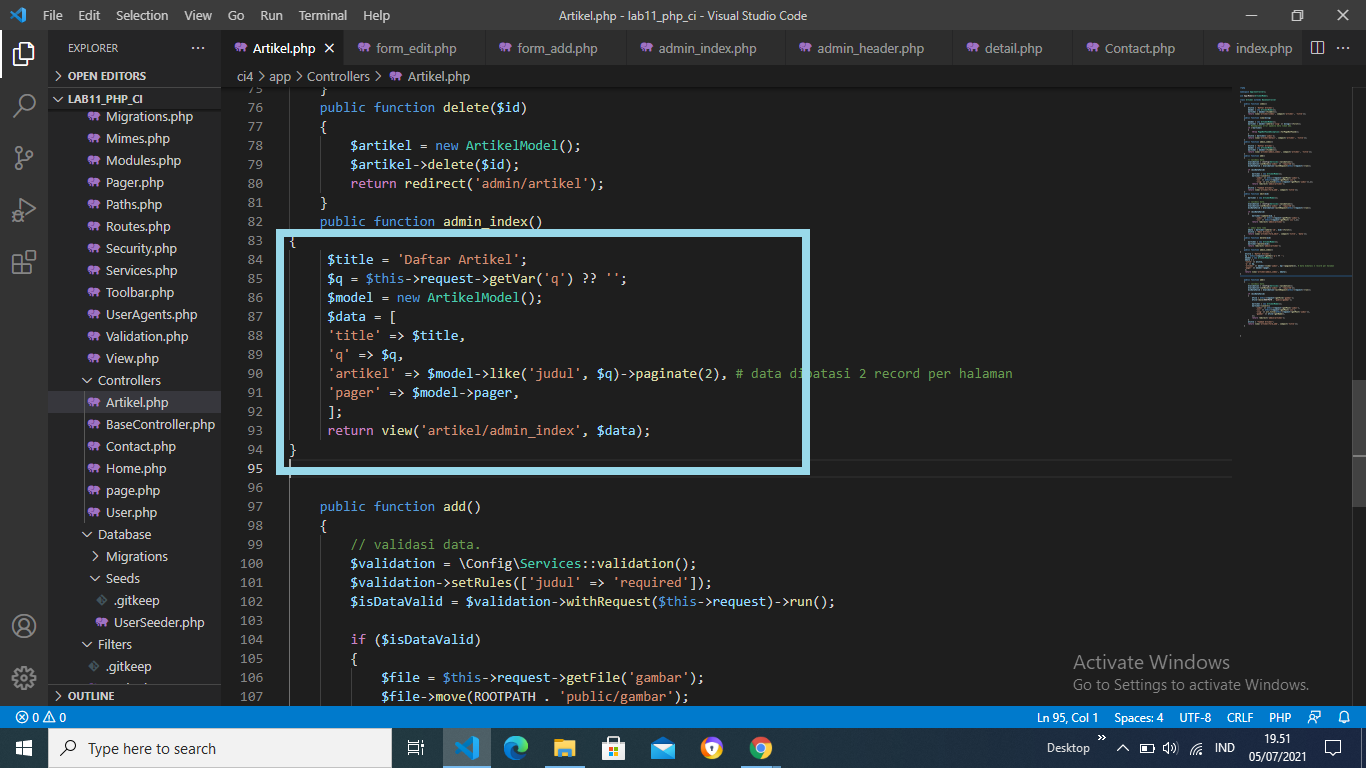This screenshot has height=768, width=1366.
Task: Split the editor using the split icon
Action: [1315, 47]
